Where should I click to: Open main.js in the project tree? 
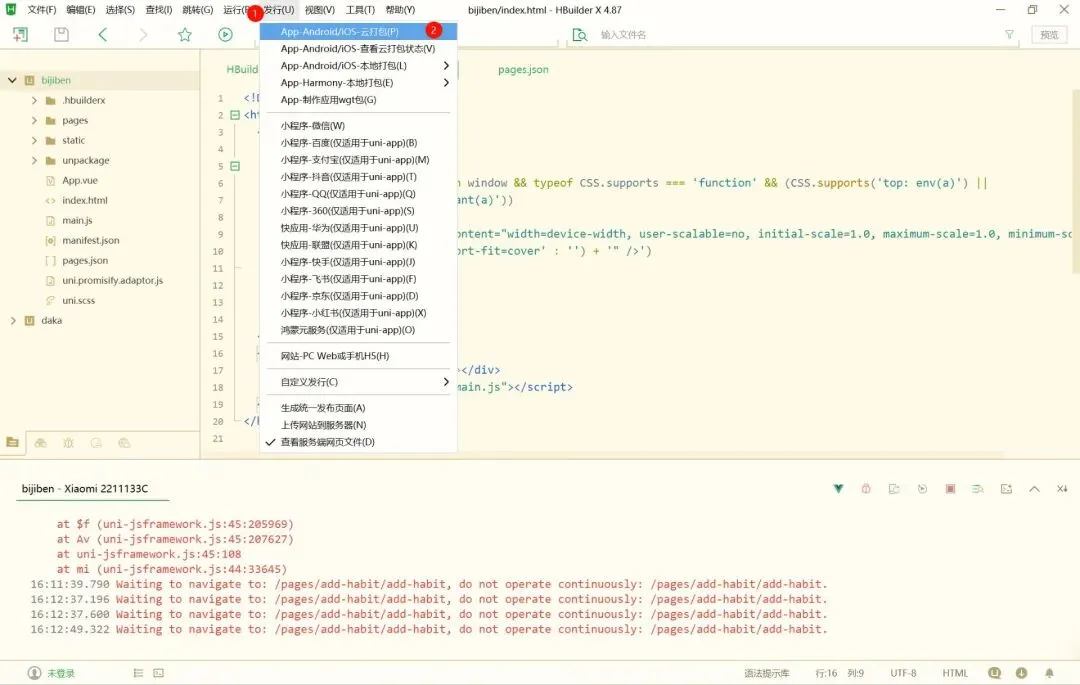77,220
